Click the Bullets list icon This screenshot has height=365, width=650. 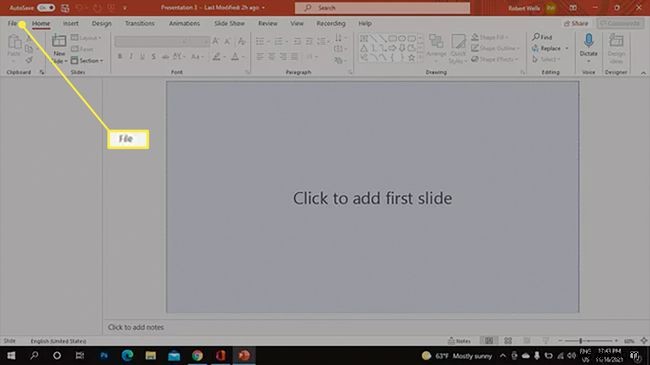(x=260, y=41)
